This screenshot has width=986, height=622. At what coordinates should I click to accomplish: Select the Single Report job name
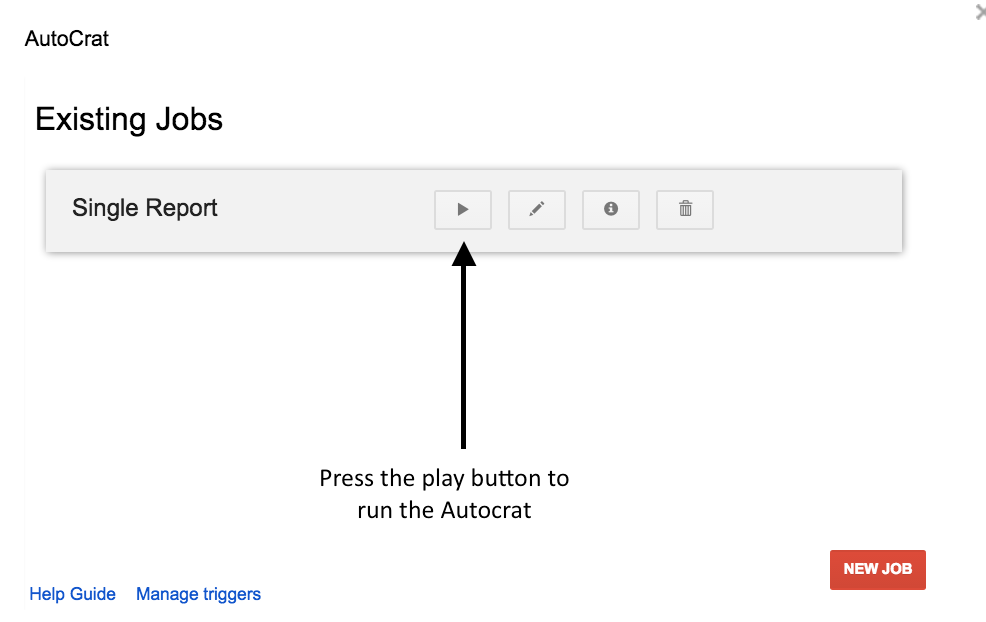pyautogui.click(x=145, y=208)
